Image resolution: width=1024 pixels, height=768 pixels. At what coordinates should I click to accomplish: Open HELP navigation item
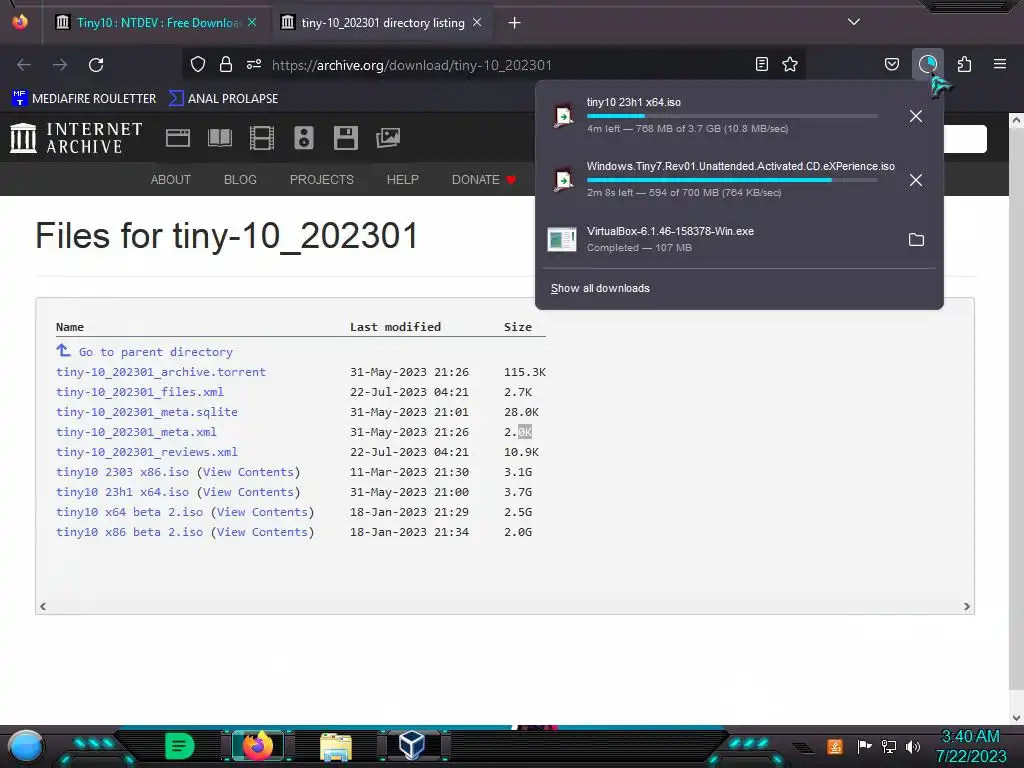(x=402, y=180)
